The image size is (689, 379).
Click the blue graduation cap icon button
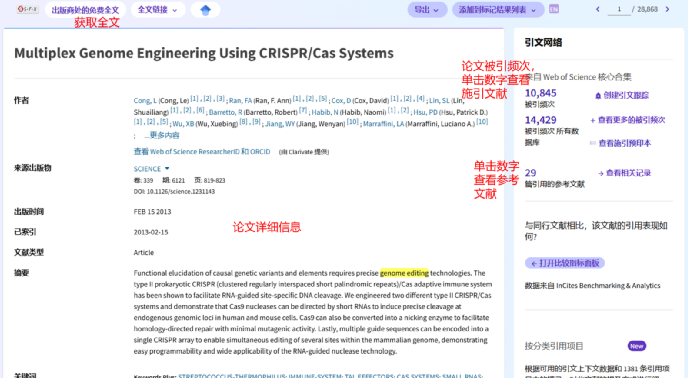pos(205,10)
